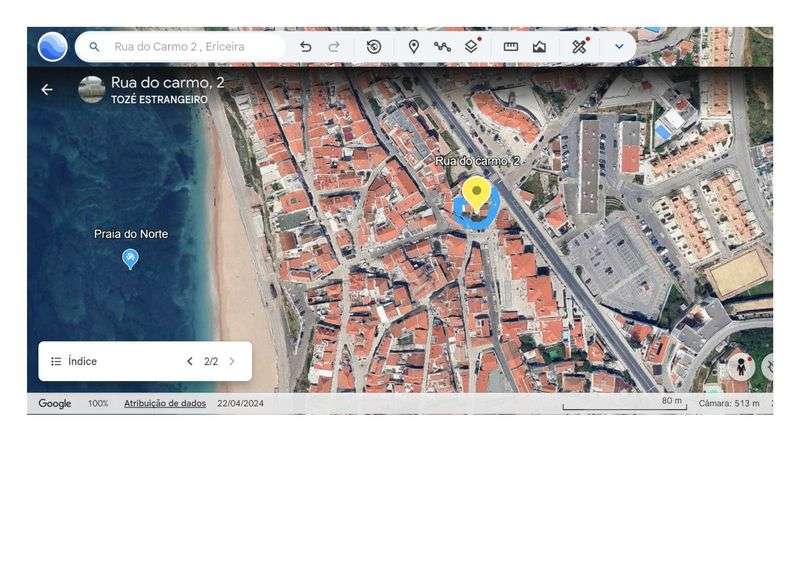Click the yellow Rua do carmo placemark

pos(477,194)
